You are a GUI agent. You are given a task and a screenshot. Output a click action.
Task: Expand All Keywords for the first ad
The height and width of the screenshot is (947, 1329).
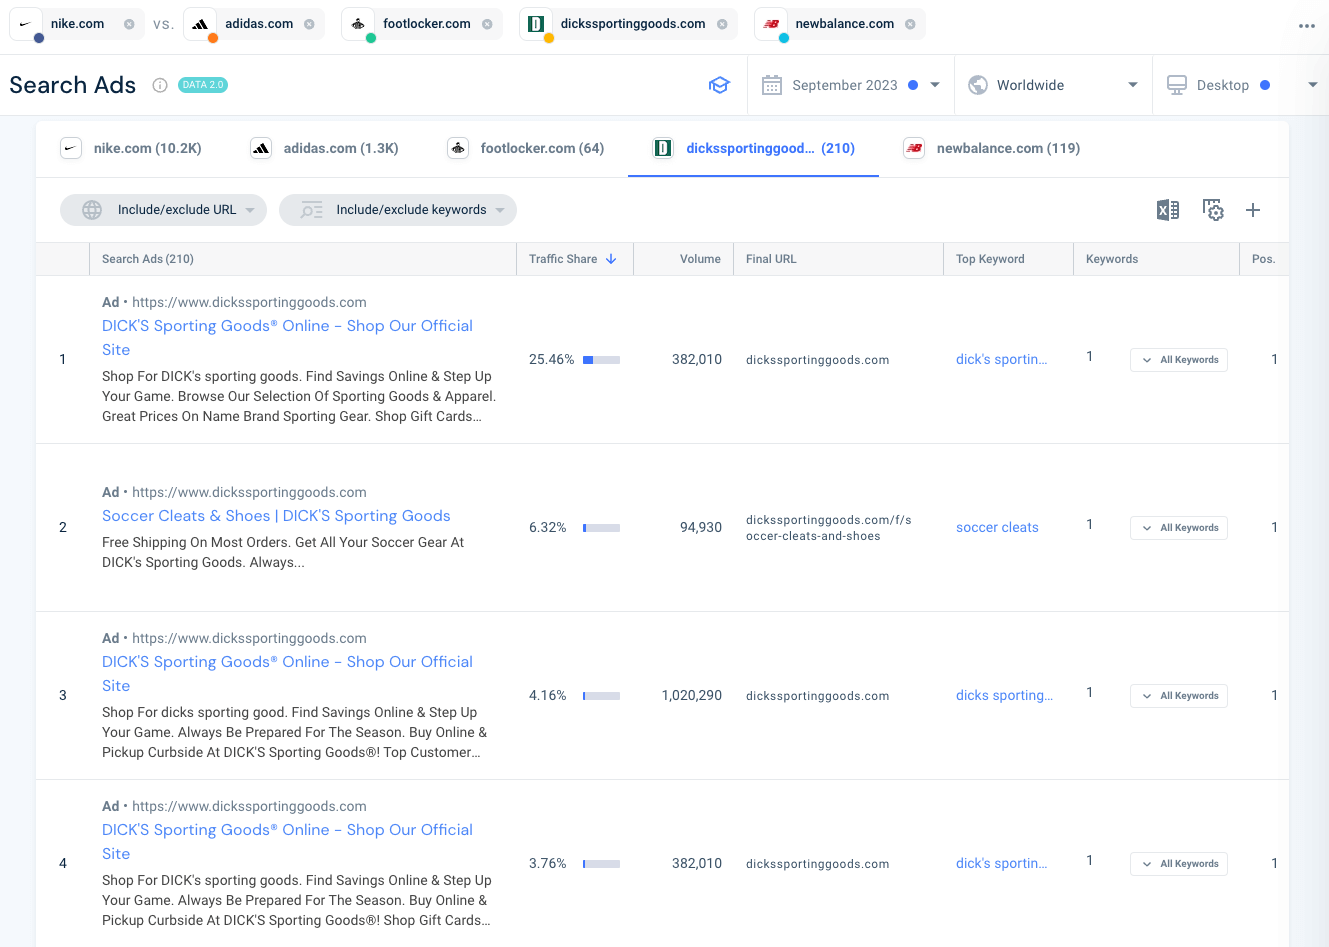point(1178,359)
